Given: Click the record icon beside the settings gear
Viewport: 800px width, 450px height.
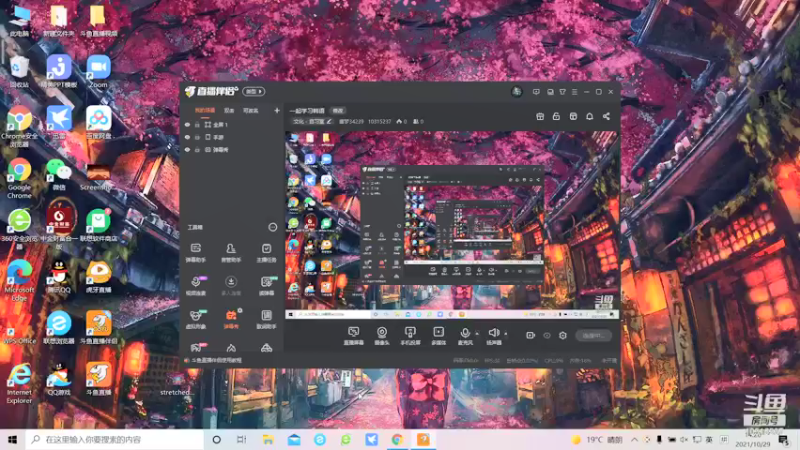Looking at the screenshot, I should [531, 335].
